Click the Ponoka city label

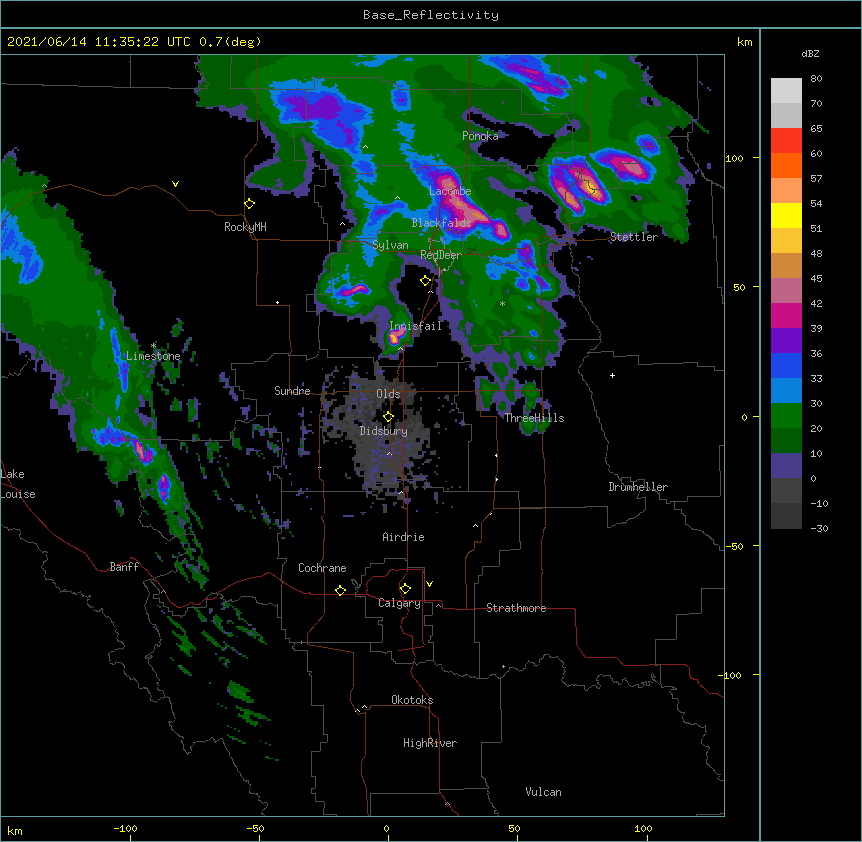click(x=480, y=136)
